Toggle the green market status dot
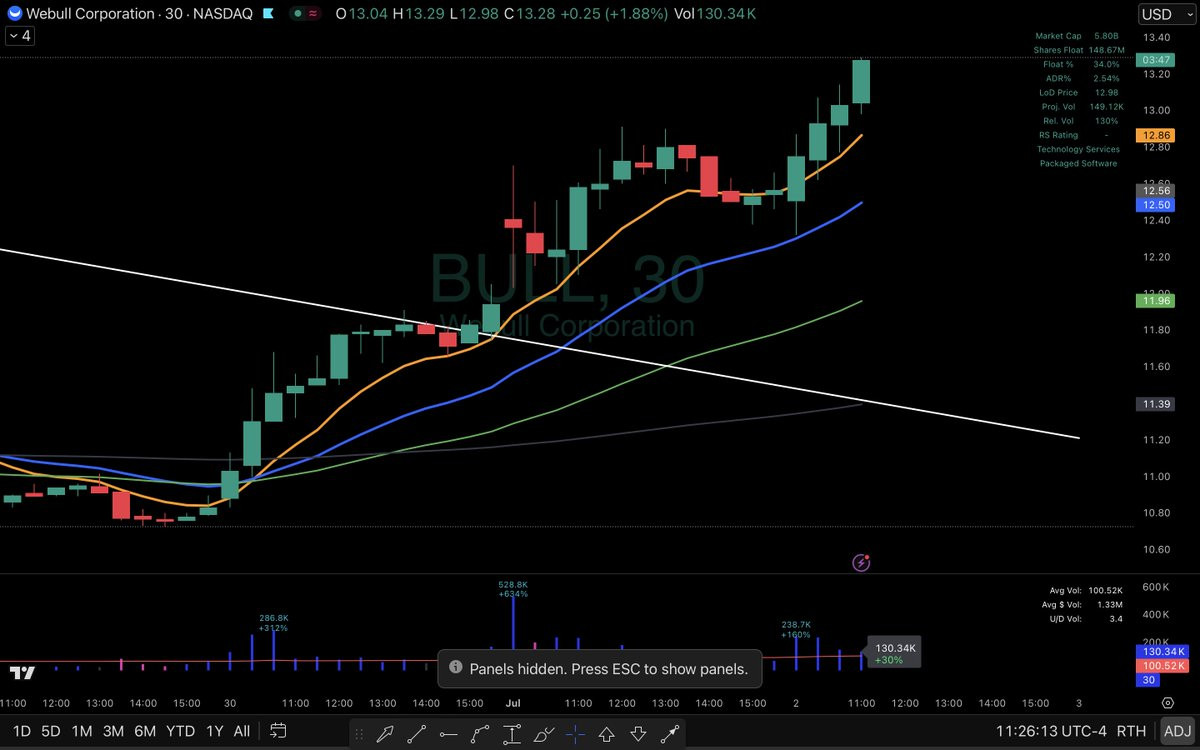 pos(299,14)
